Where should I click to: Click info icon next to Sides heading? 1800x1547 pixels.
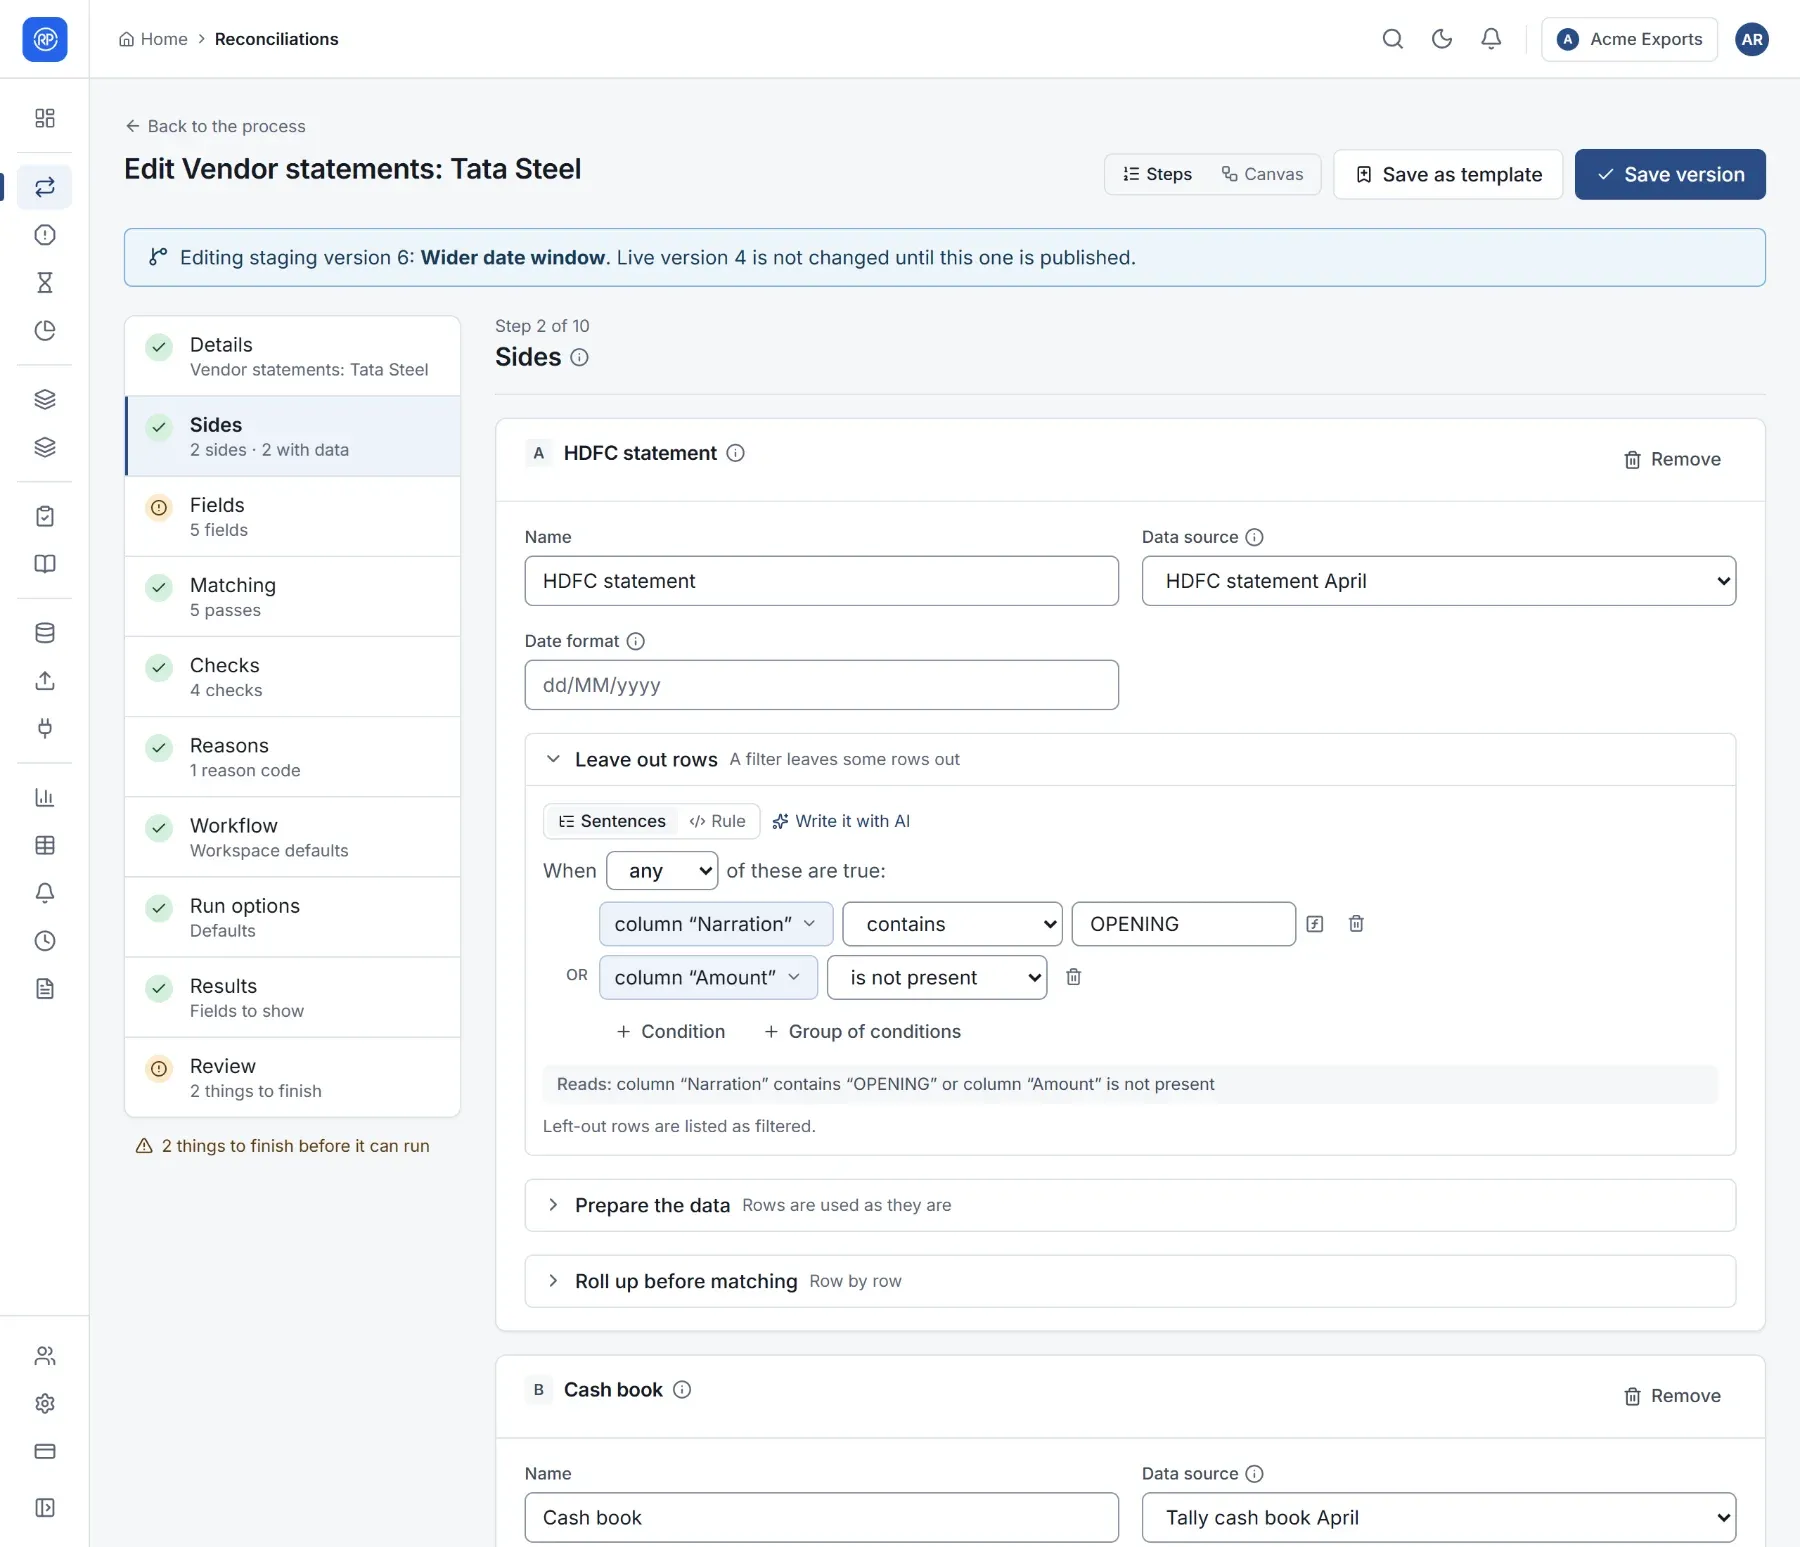pos(579,357)
